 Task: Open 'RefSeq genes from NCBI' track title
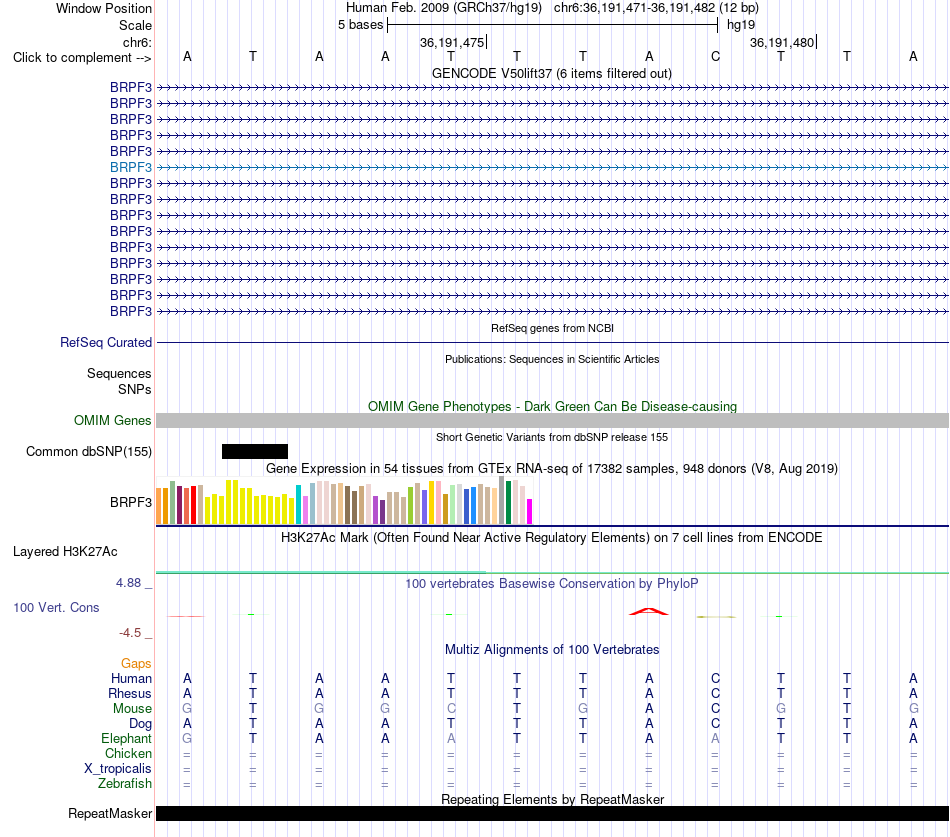pyautogui.click(x=552, y=328)
